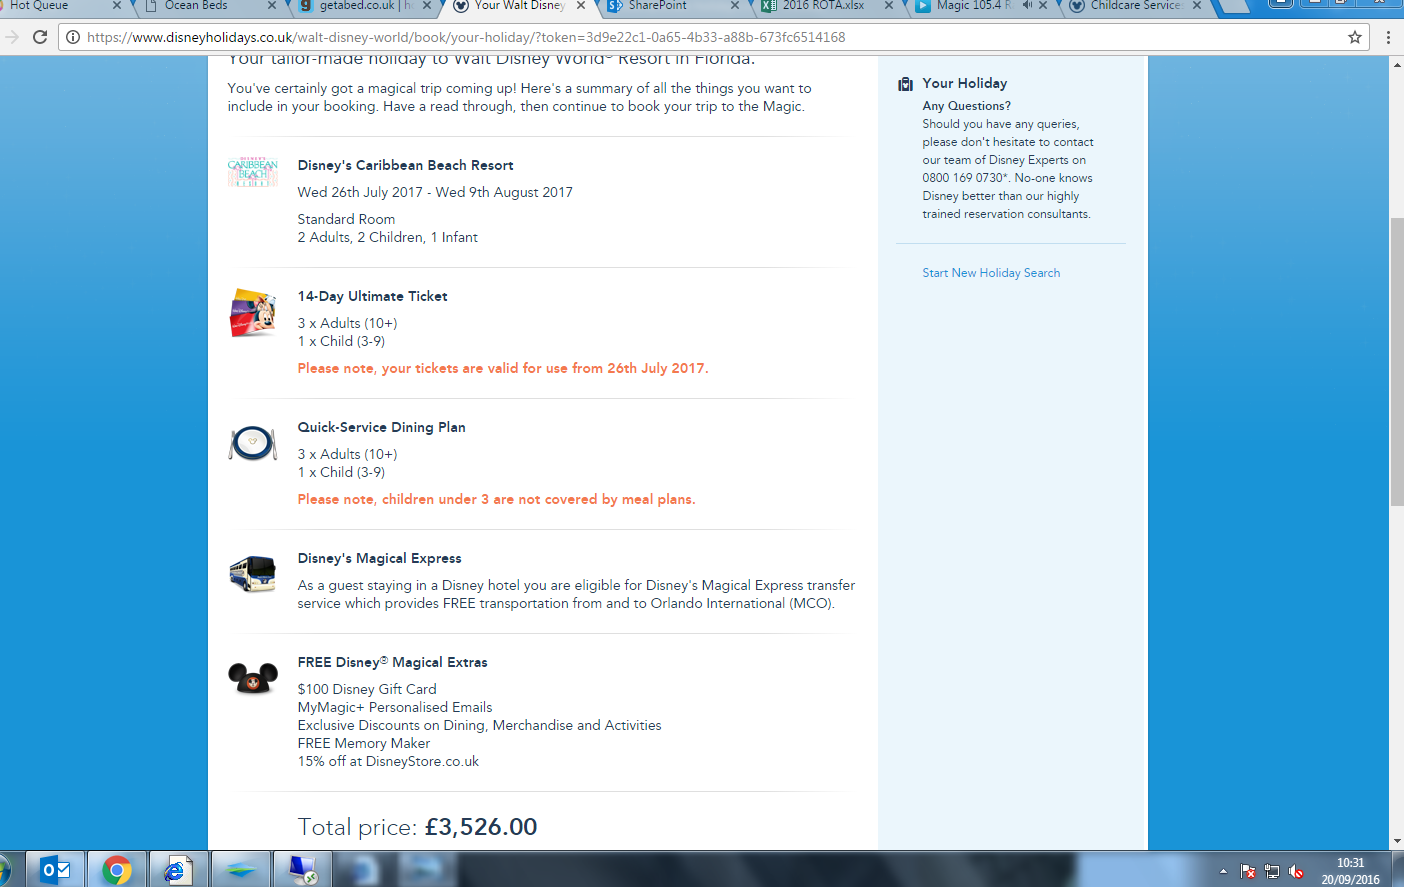Click the Your Holiday suitcase icon

(x=905, y=84)
